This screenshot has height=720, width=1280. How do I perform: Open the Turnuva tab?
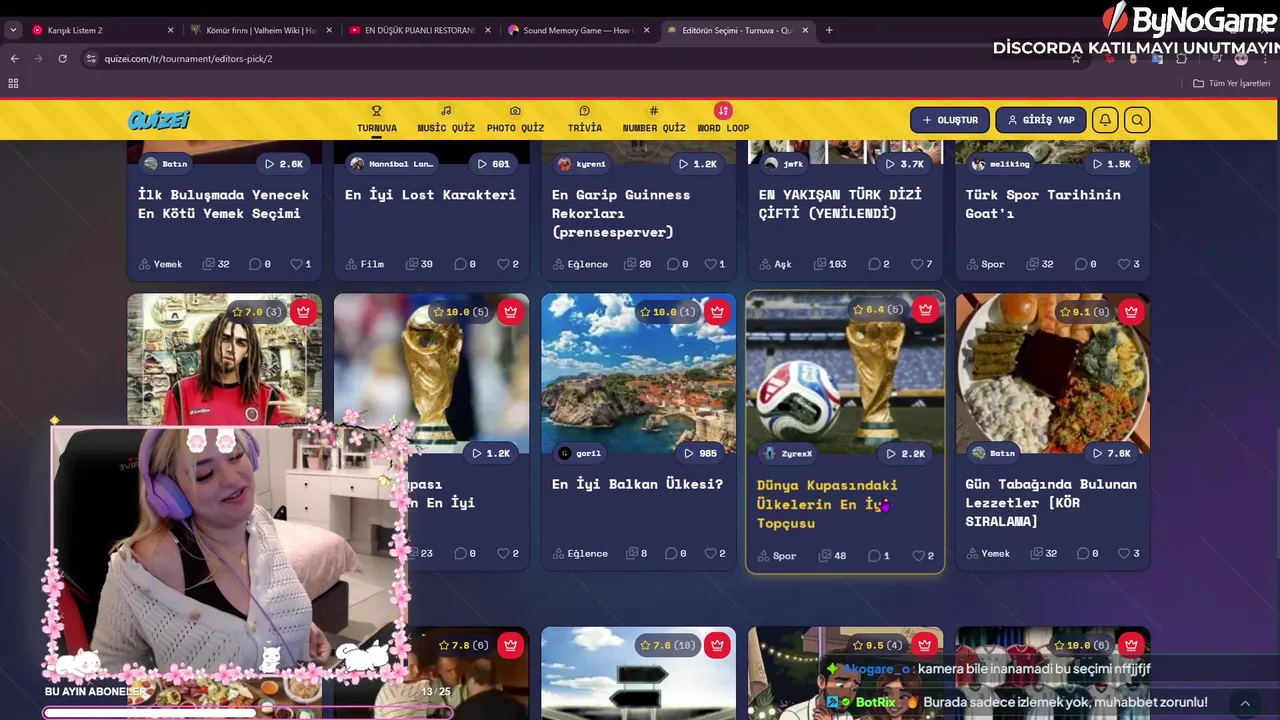click(x=377, y=119)
